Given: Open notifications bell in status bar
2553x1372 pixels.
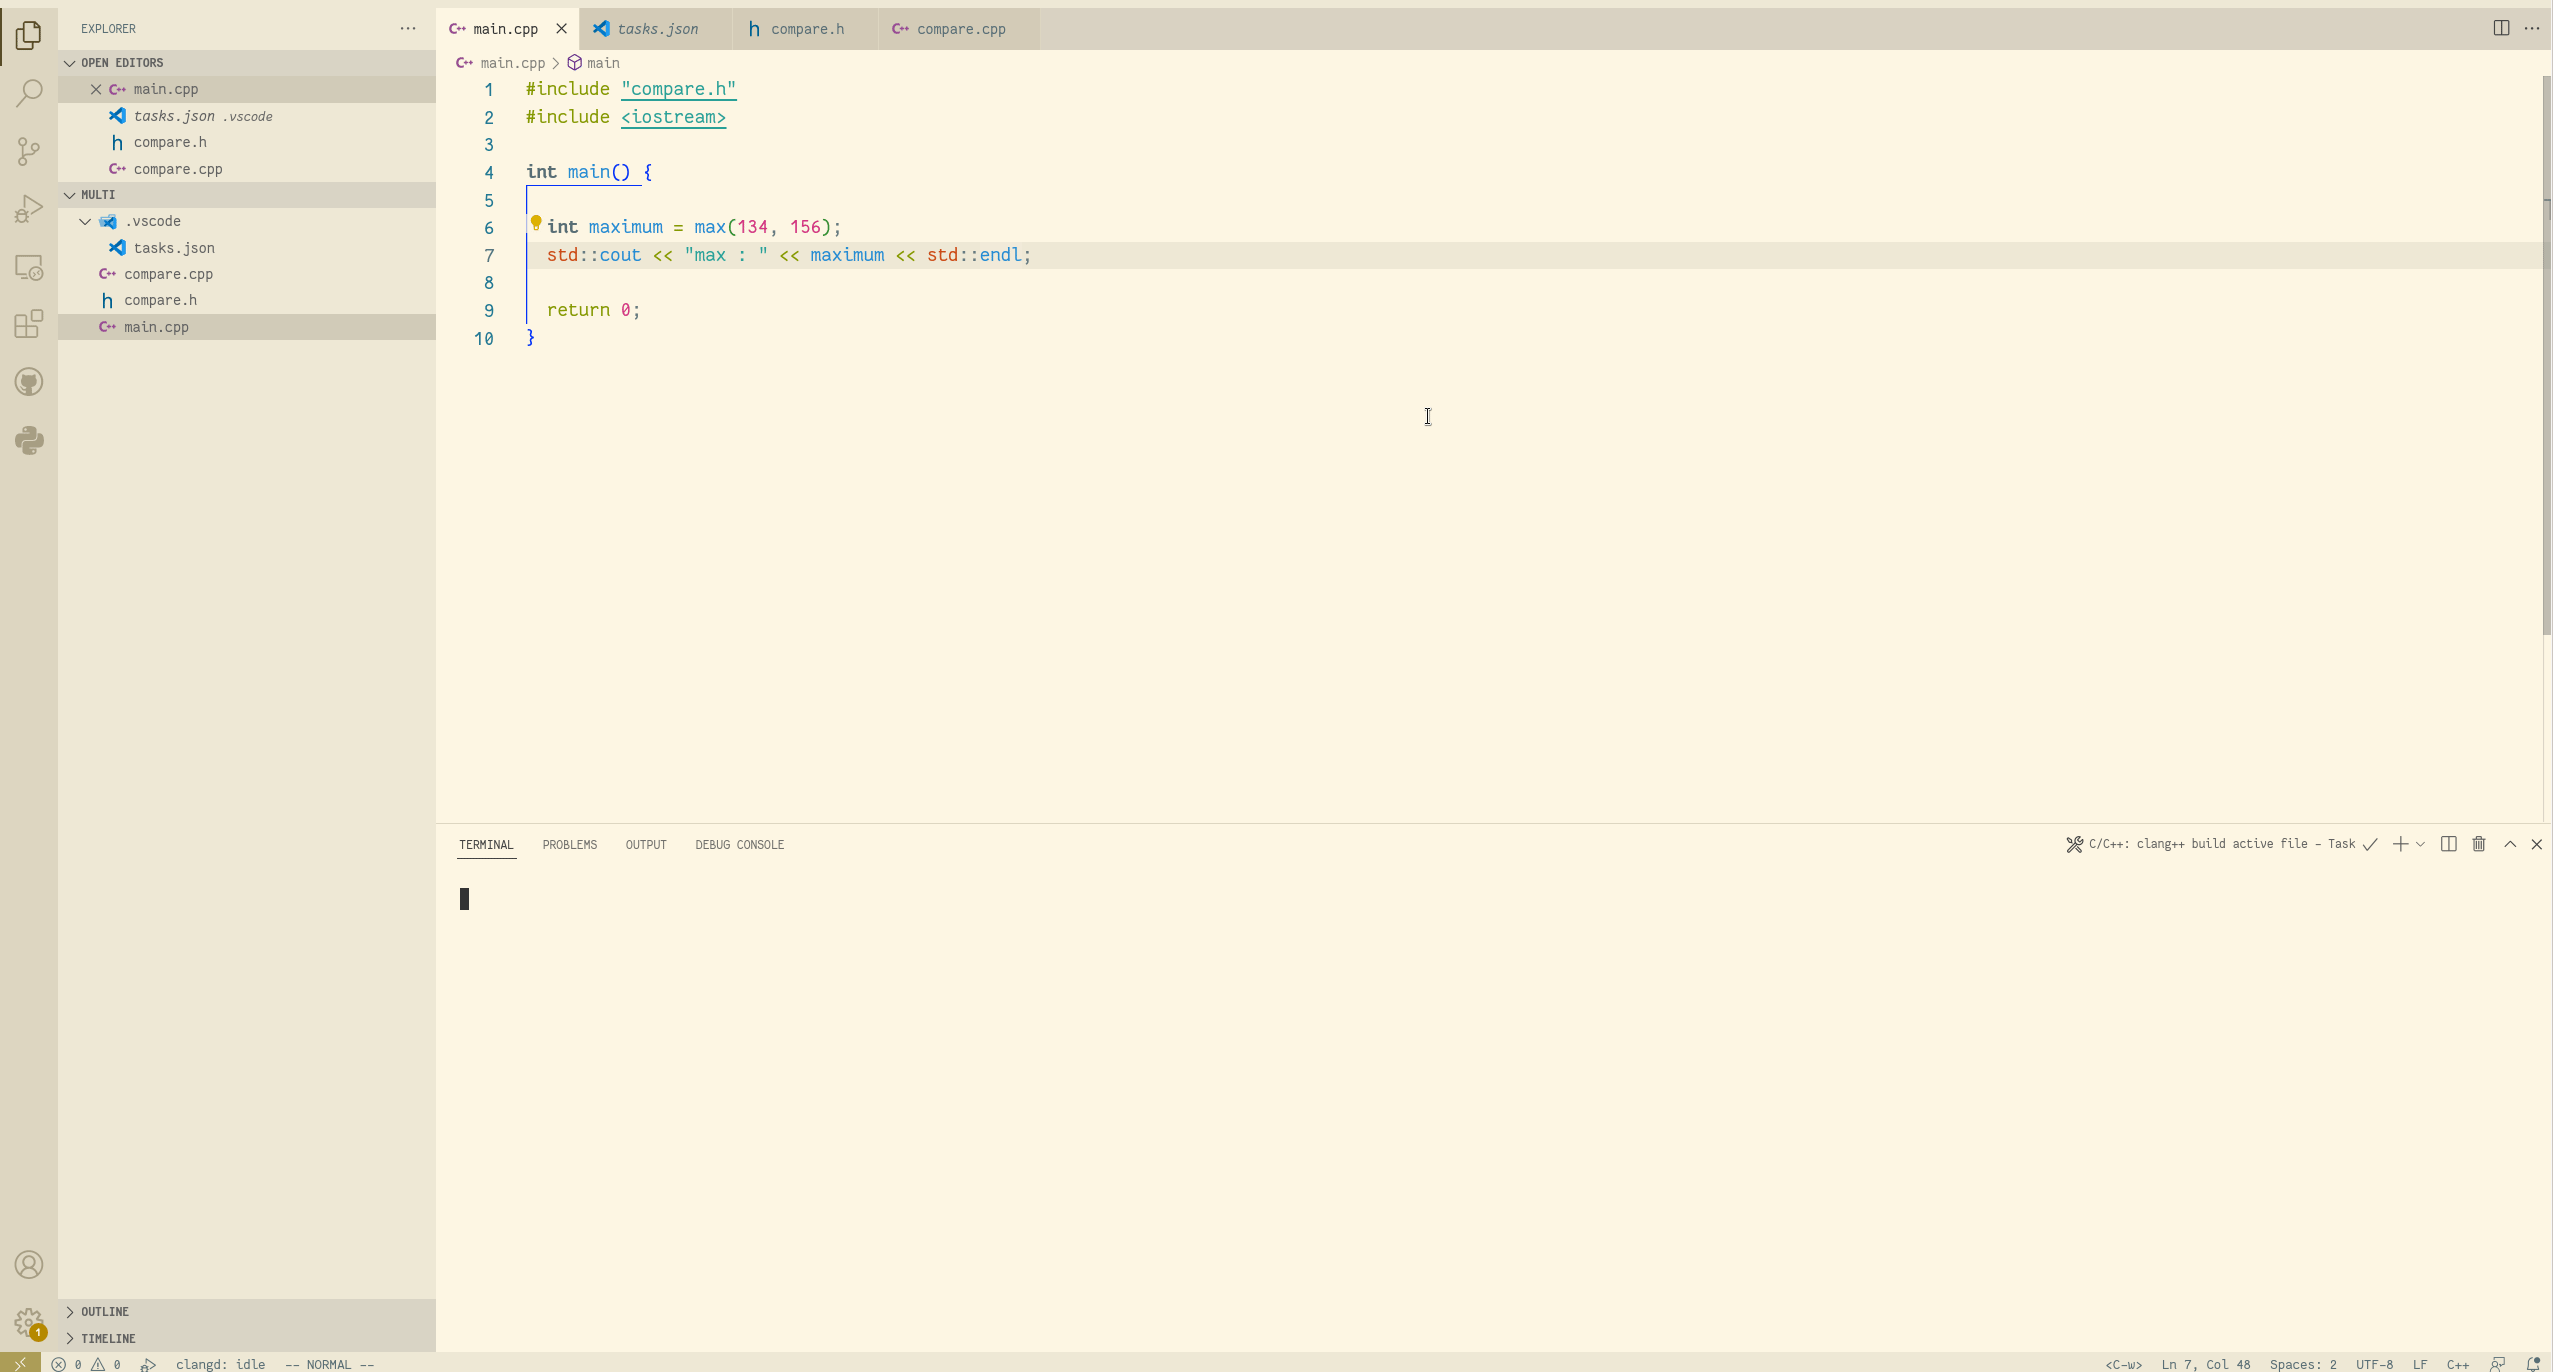Looking at the screenshot, I should coord(2533,1364).
